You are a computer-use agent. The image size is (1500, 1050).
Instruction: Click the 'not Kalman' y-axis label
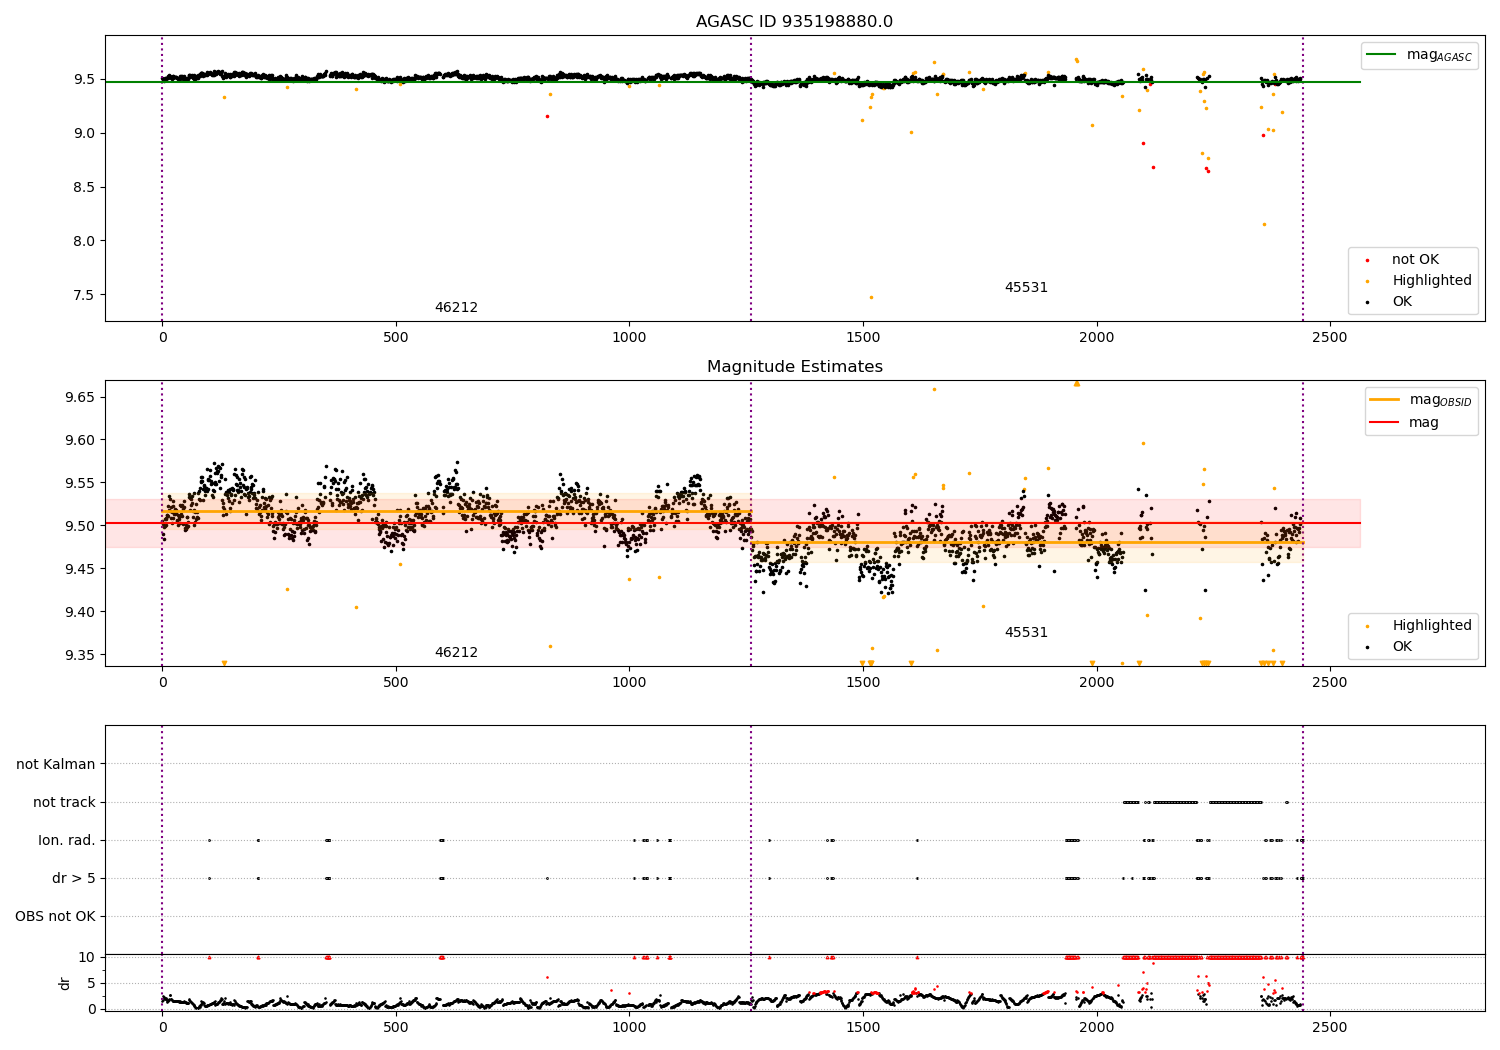click(56, 764)
